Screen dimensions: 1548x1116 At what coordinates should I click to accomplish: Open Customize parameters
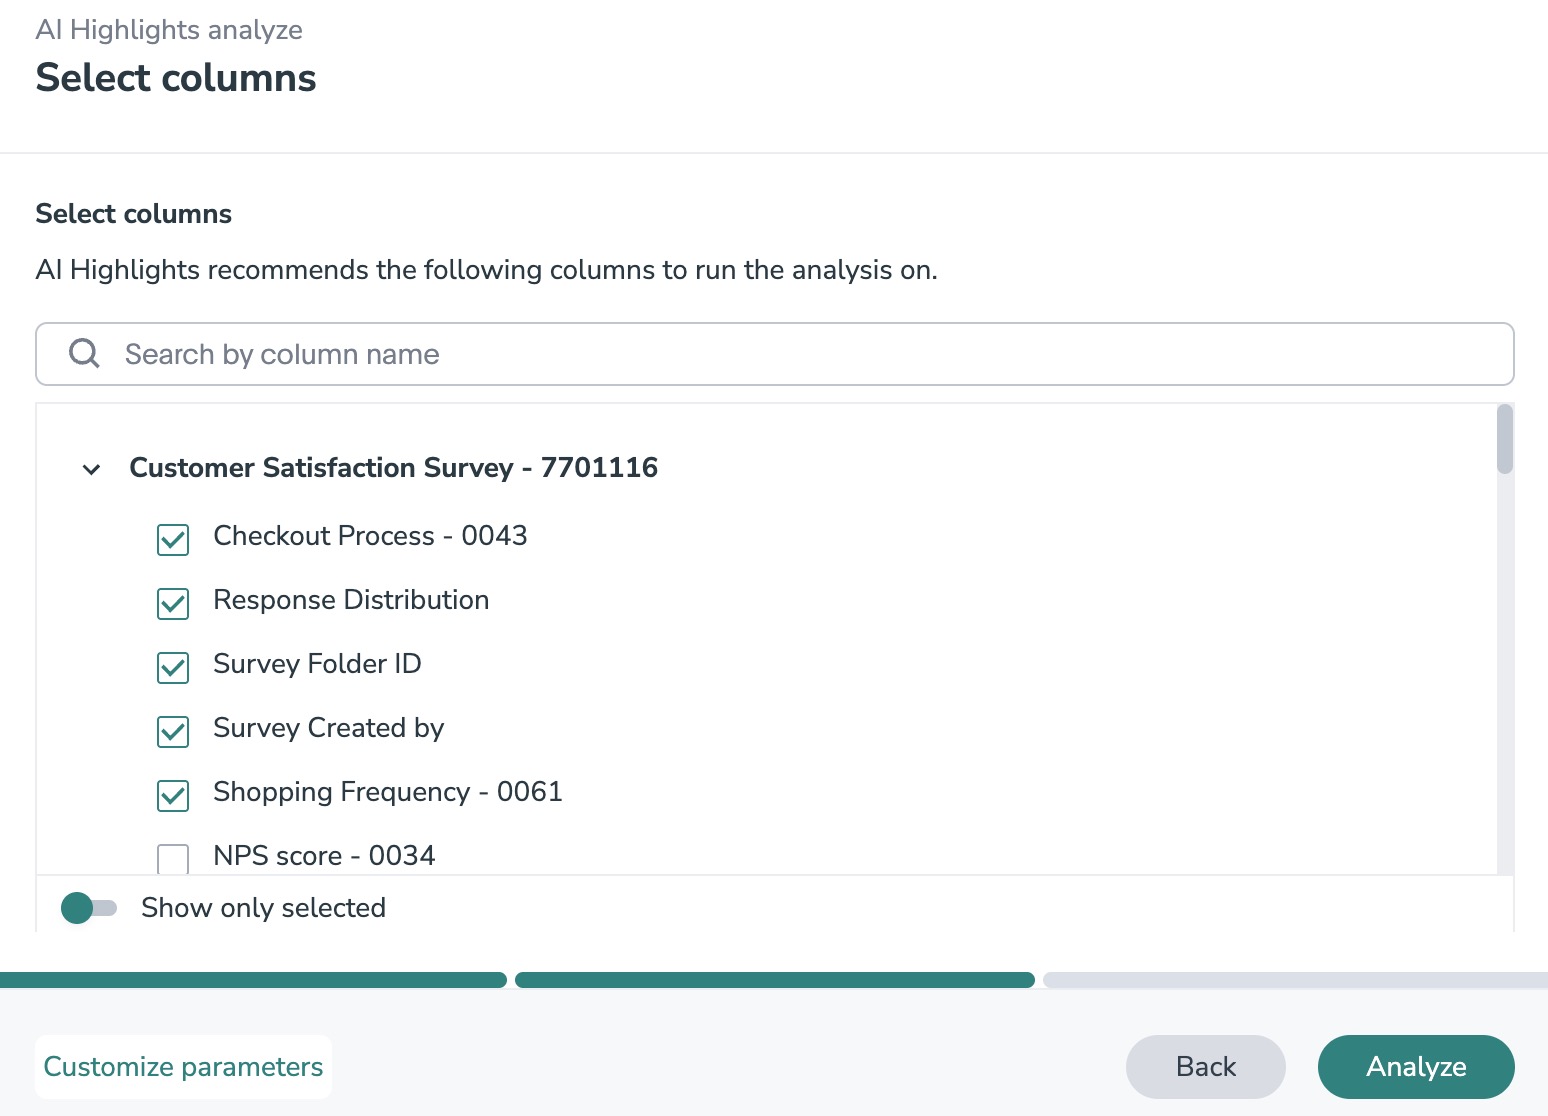coord(183,1067)
